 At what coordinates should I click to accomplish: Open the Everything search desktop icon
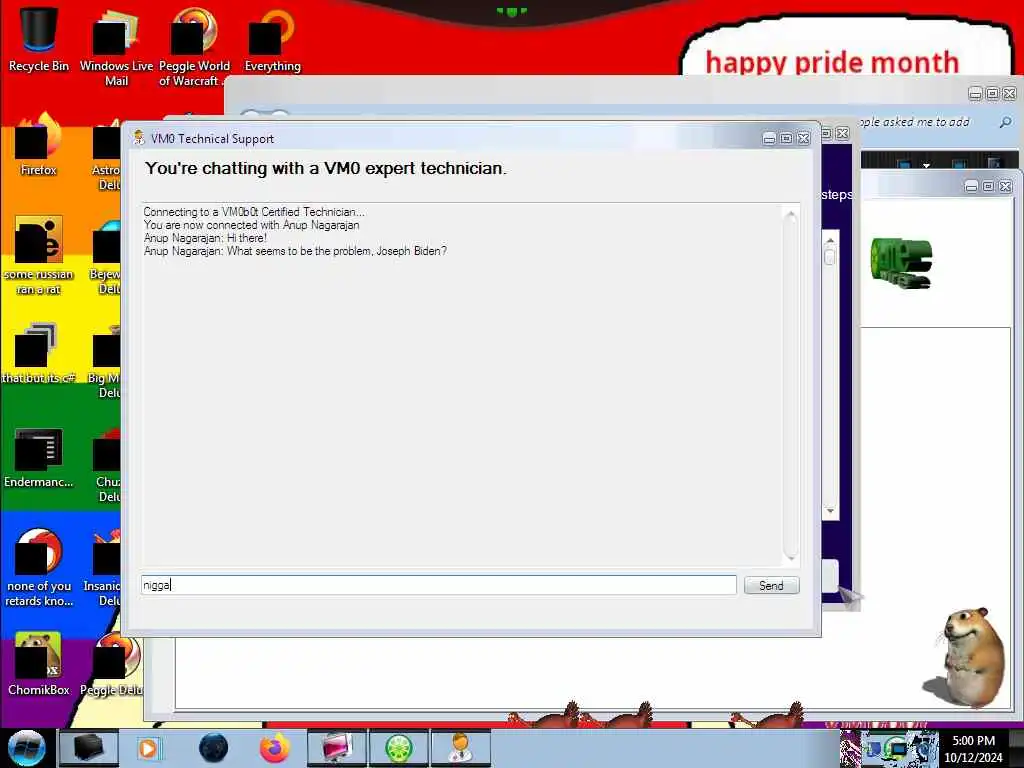(272, 39)
